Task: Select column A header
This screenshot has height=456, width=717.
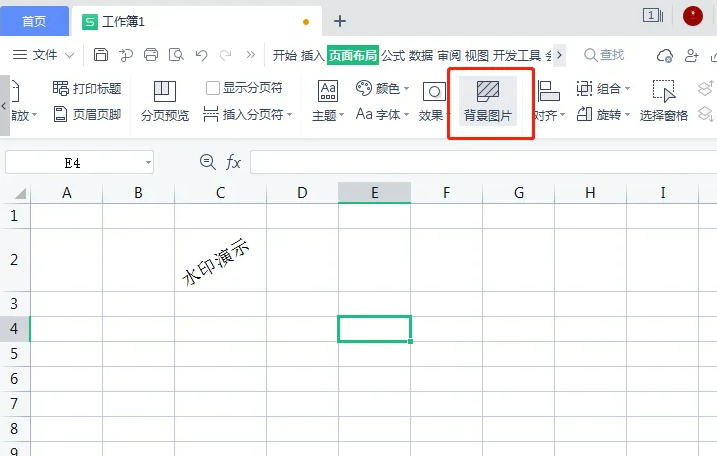Action: (67, 193)
